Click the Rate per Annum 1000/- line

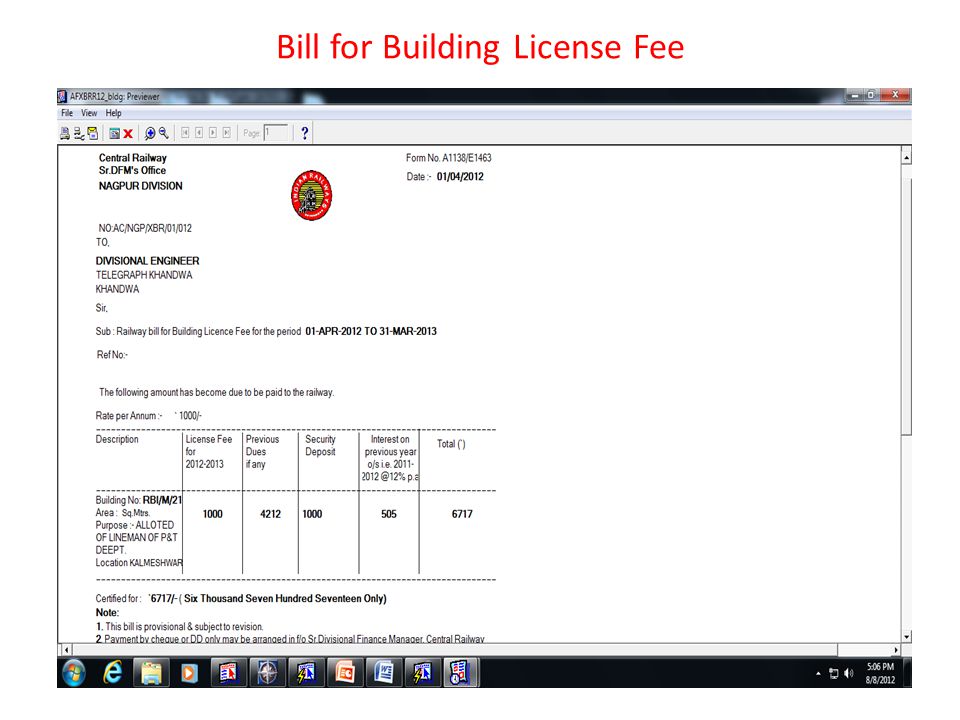[x=149, y=416]
